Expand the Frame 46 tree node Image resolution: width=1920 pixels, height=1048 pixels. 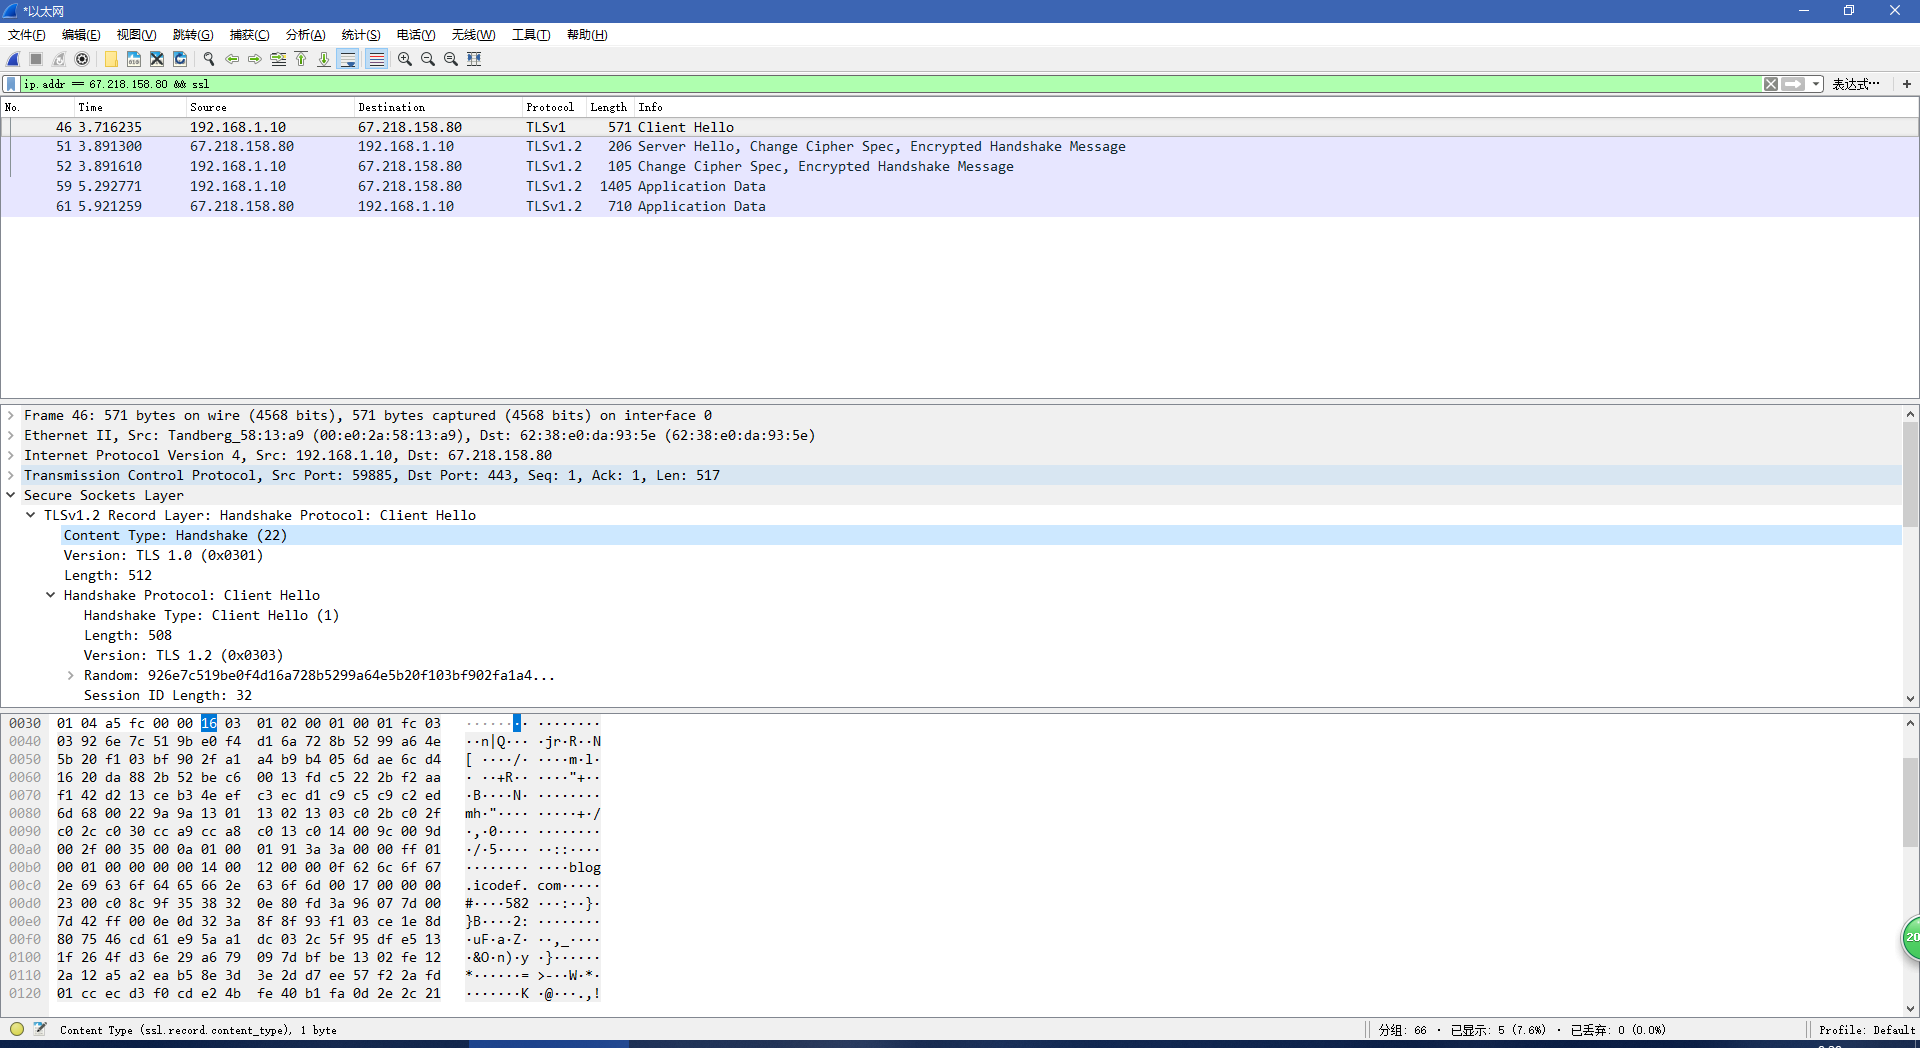click(11, 415)
